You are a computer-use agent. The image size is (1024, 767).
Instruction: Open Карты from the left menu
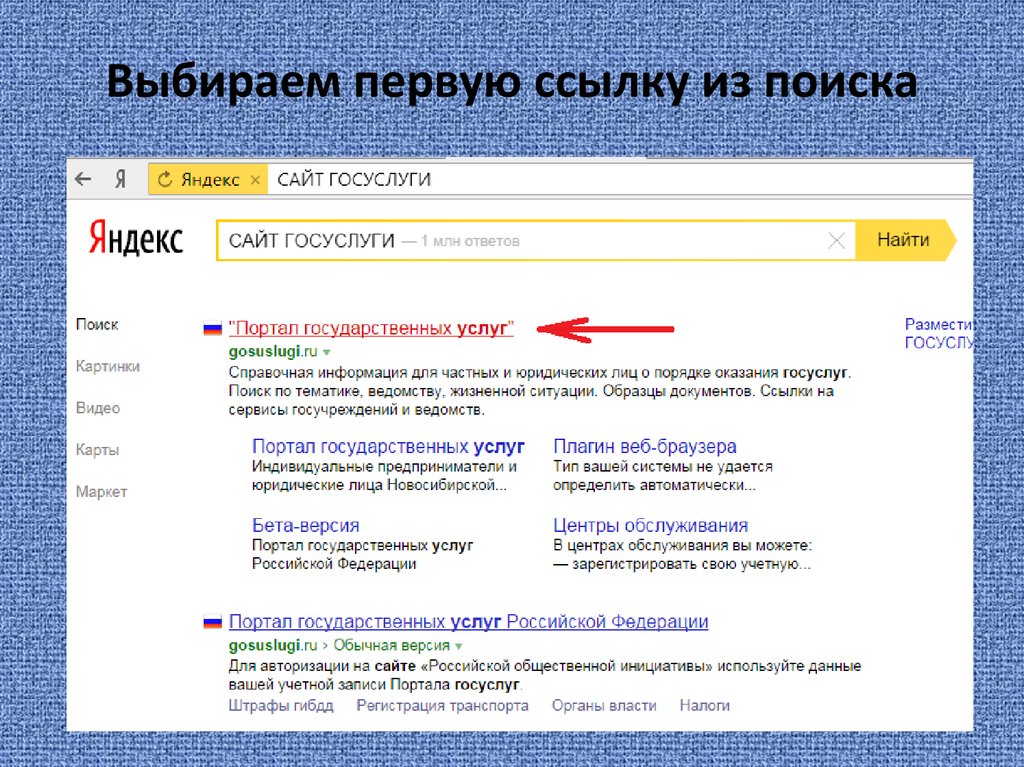tap(98, 450)
